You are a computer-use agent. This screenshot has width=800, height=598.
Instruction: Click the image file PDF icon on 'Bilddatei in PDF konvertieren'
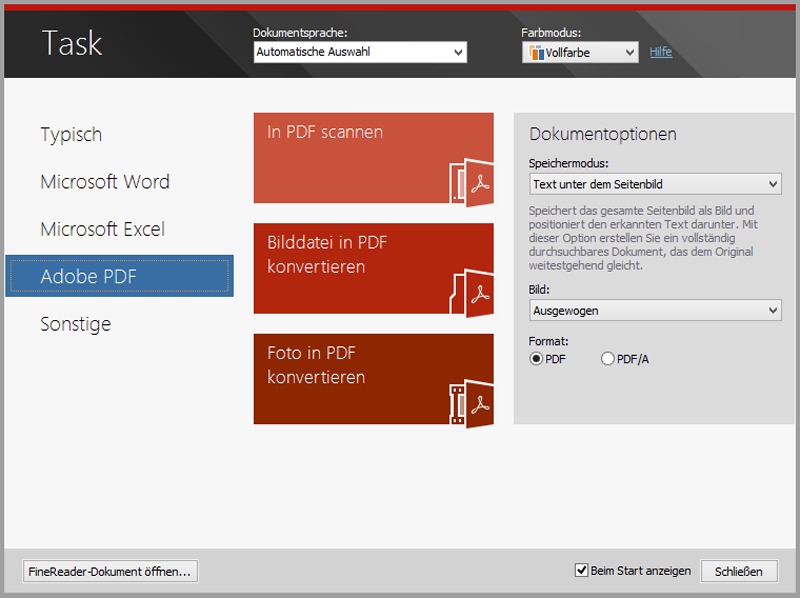coord(470,291)
